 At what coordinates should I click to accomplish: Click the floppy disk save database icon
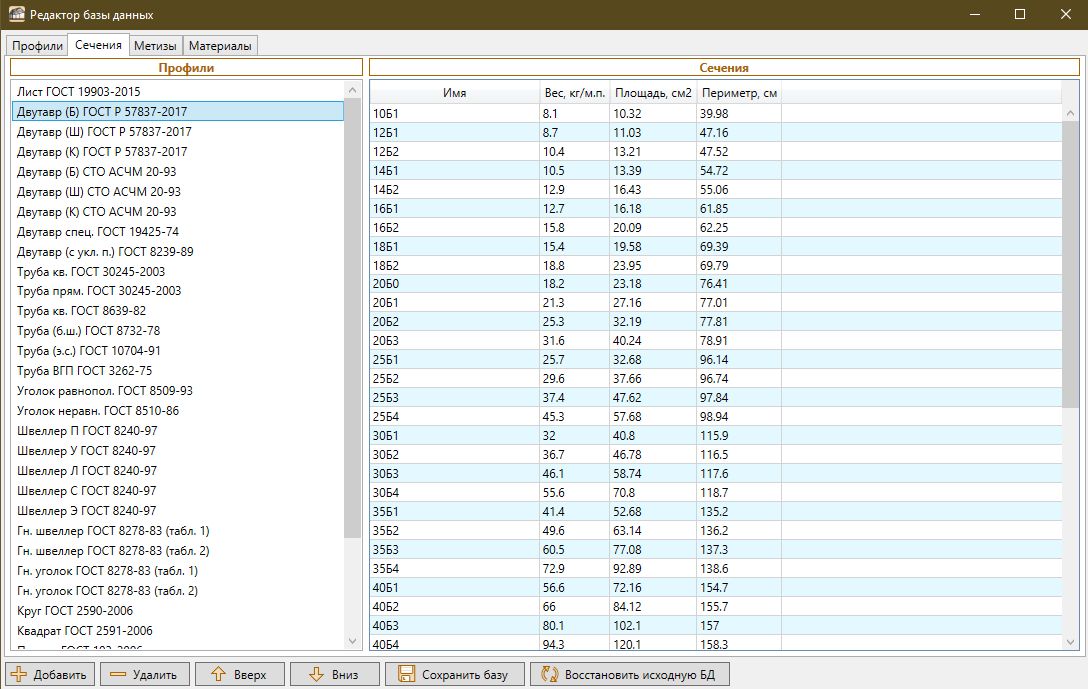tap(406, 674)
